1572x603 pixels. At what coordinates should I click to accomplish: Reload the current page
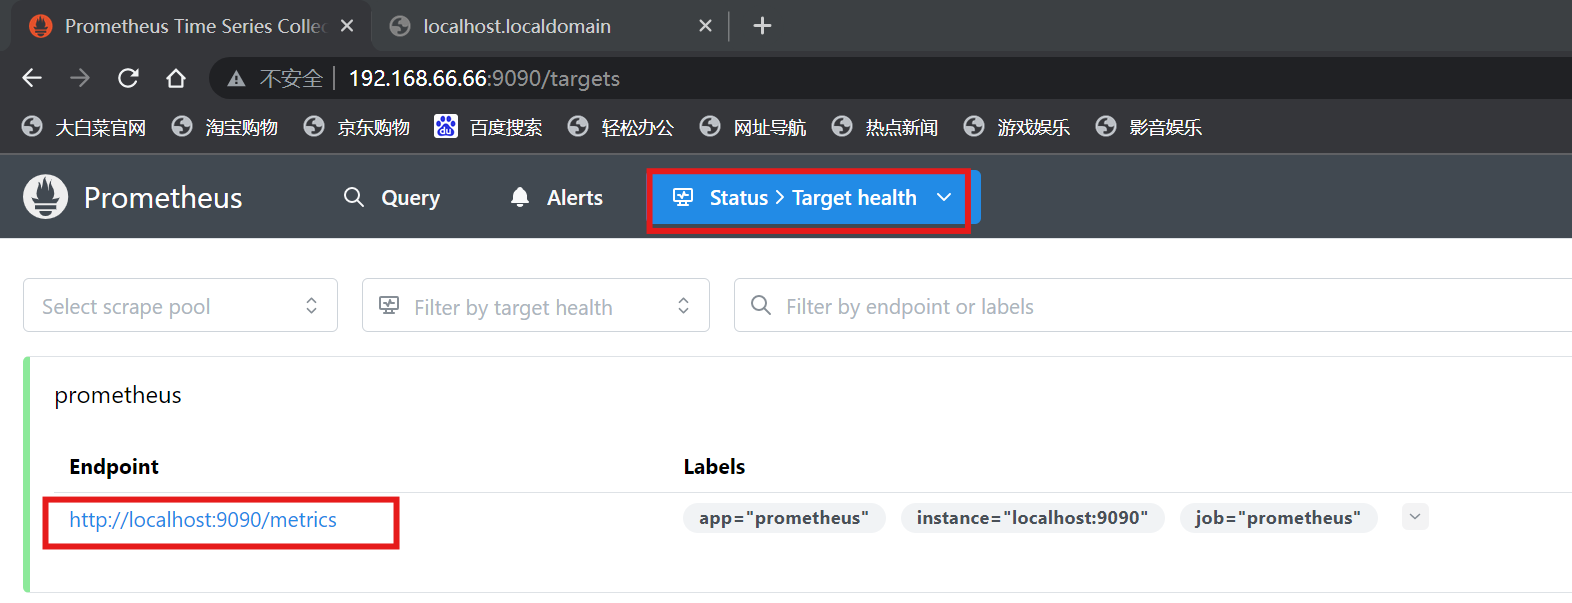click(128, 78)
